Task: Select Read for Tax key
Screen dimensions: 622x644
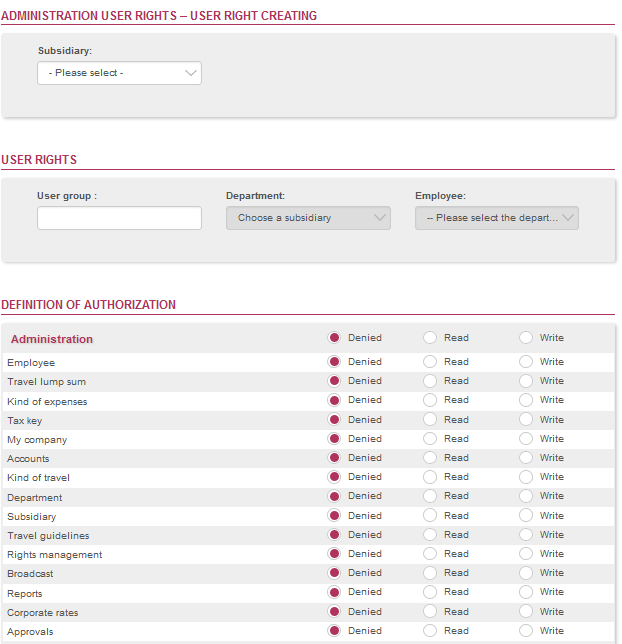Action: [x=430, y=419]
